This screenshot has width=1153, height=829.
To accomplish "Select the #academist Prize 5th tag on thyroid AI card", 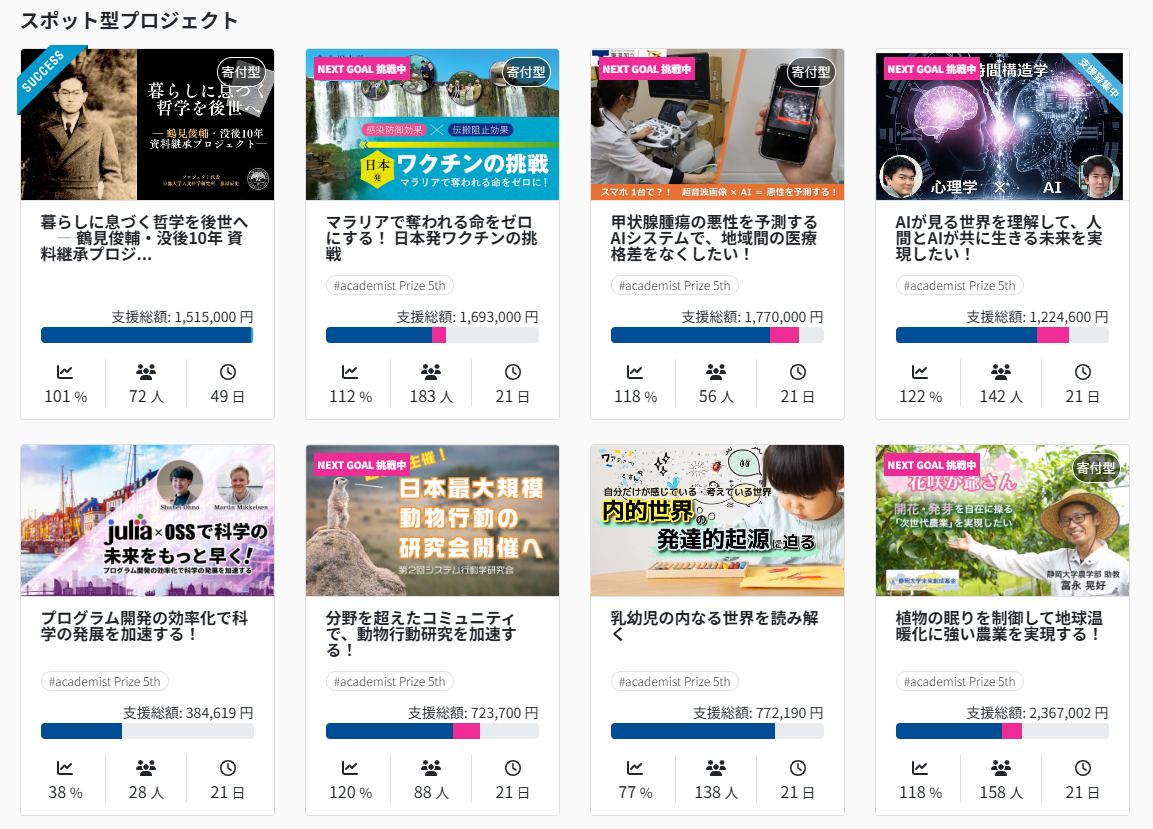I will coord(674,285).
